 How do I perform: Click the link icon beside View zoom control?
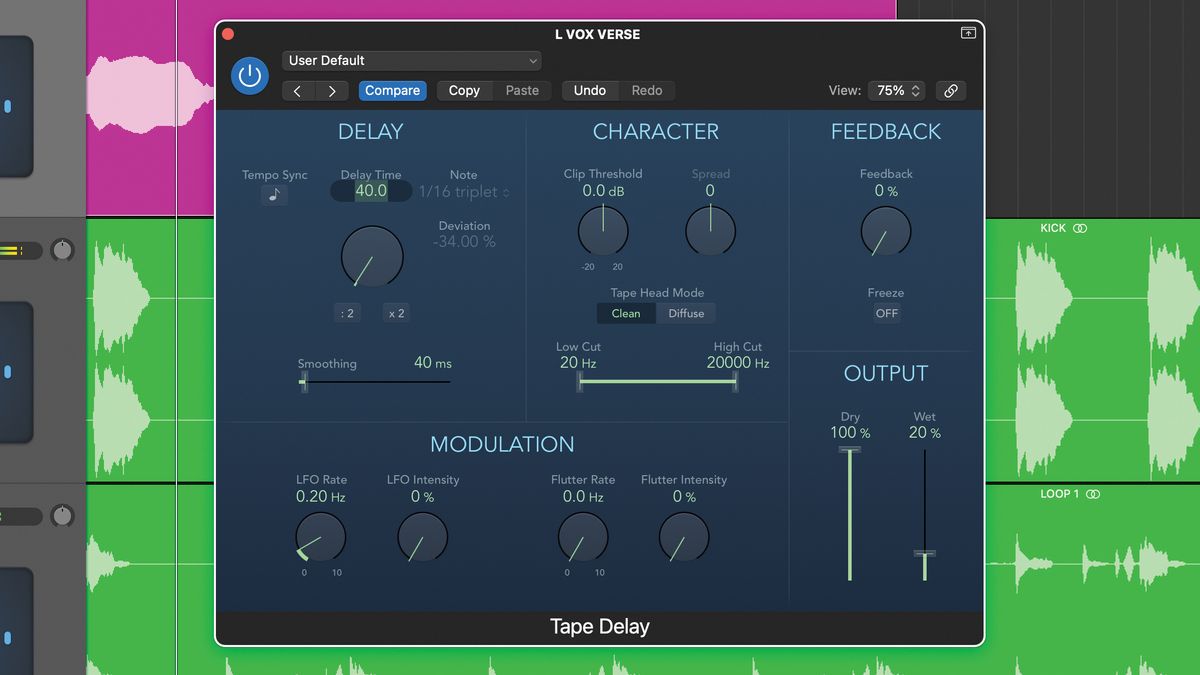[950, 90]
